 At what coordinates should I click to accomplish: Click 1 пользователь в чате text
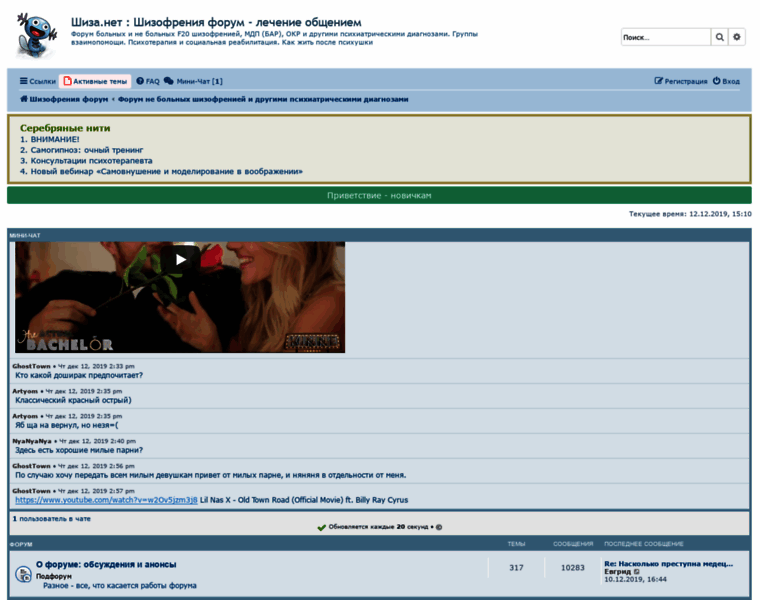(x=51, y=519)
